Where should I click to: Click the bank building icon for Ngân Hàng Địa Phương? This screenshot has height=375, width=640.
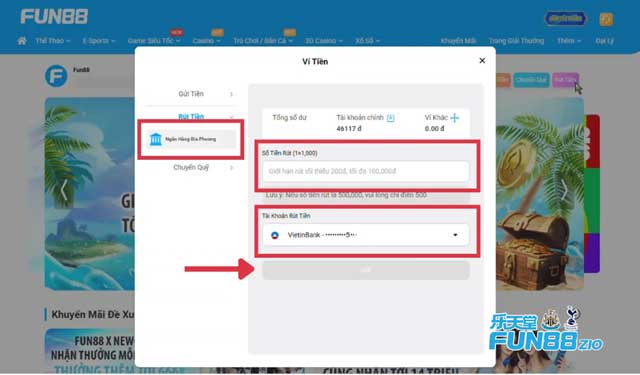[156, 139]
